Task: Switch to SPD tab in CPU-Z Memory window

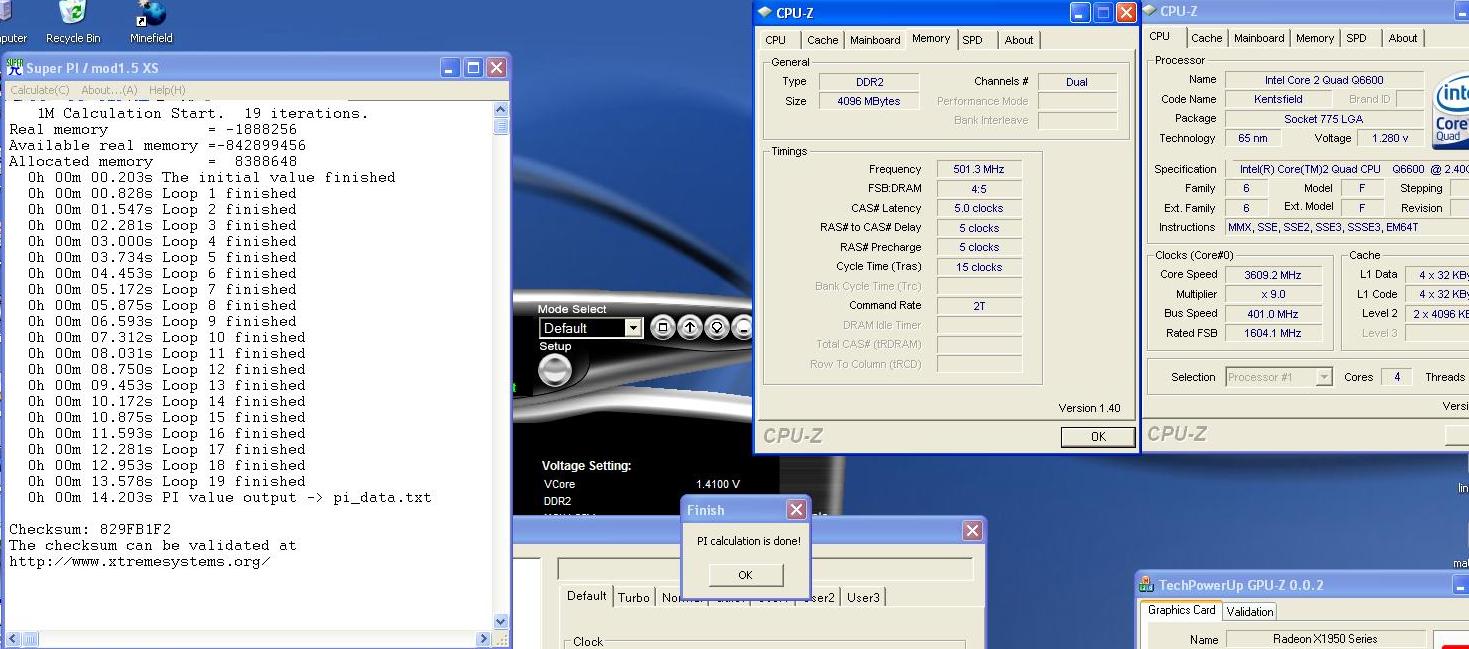Action: pyautogui.click(x=972, y=40)
